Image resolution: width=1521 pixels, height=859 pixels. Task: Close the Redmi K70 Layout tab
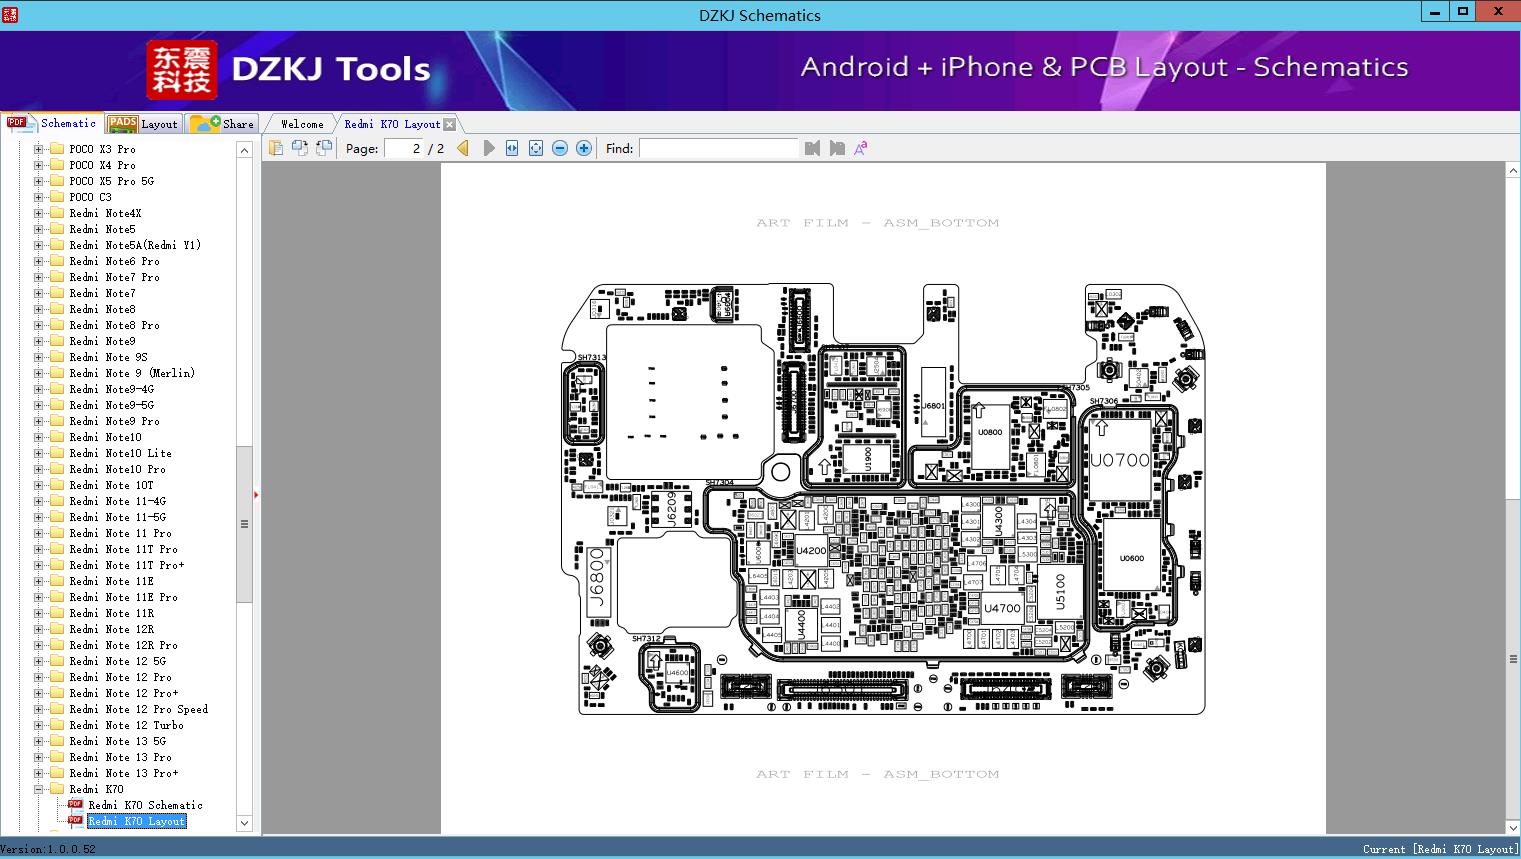pyautogui.click(x=450, y=125)
